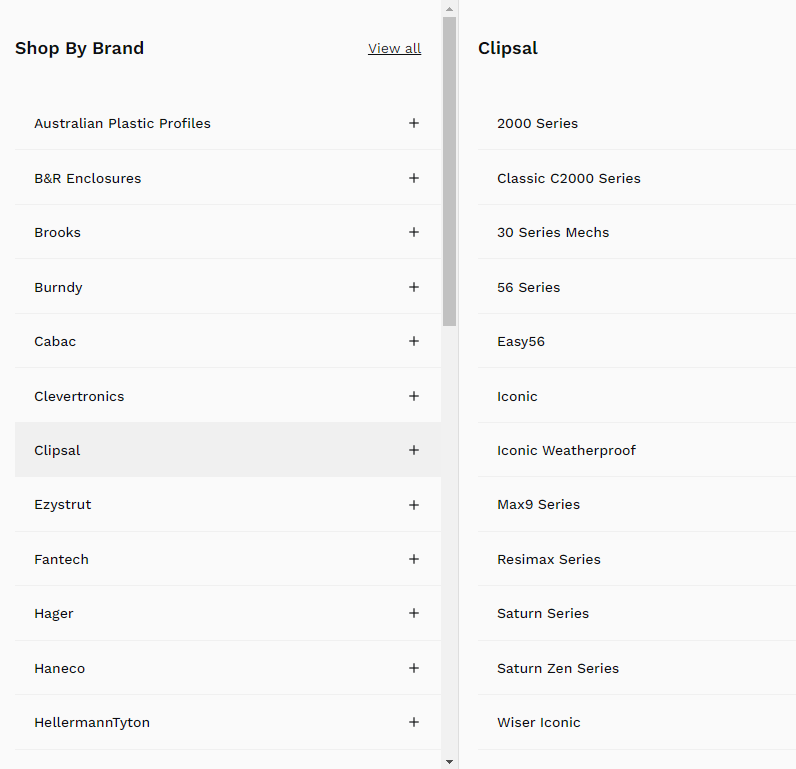Screen dimensions: 796x769
Task: Expand the Haneco brand entry
Action: [x=414, y=668]
